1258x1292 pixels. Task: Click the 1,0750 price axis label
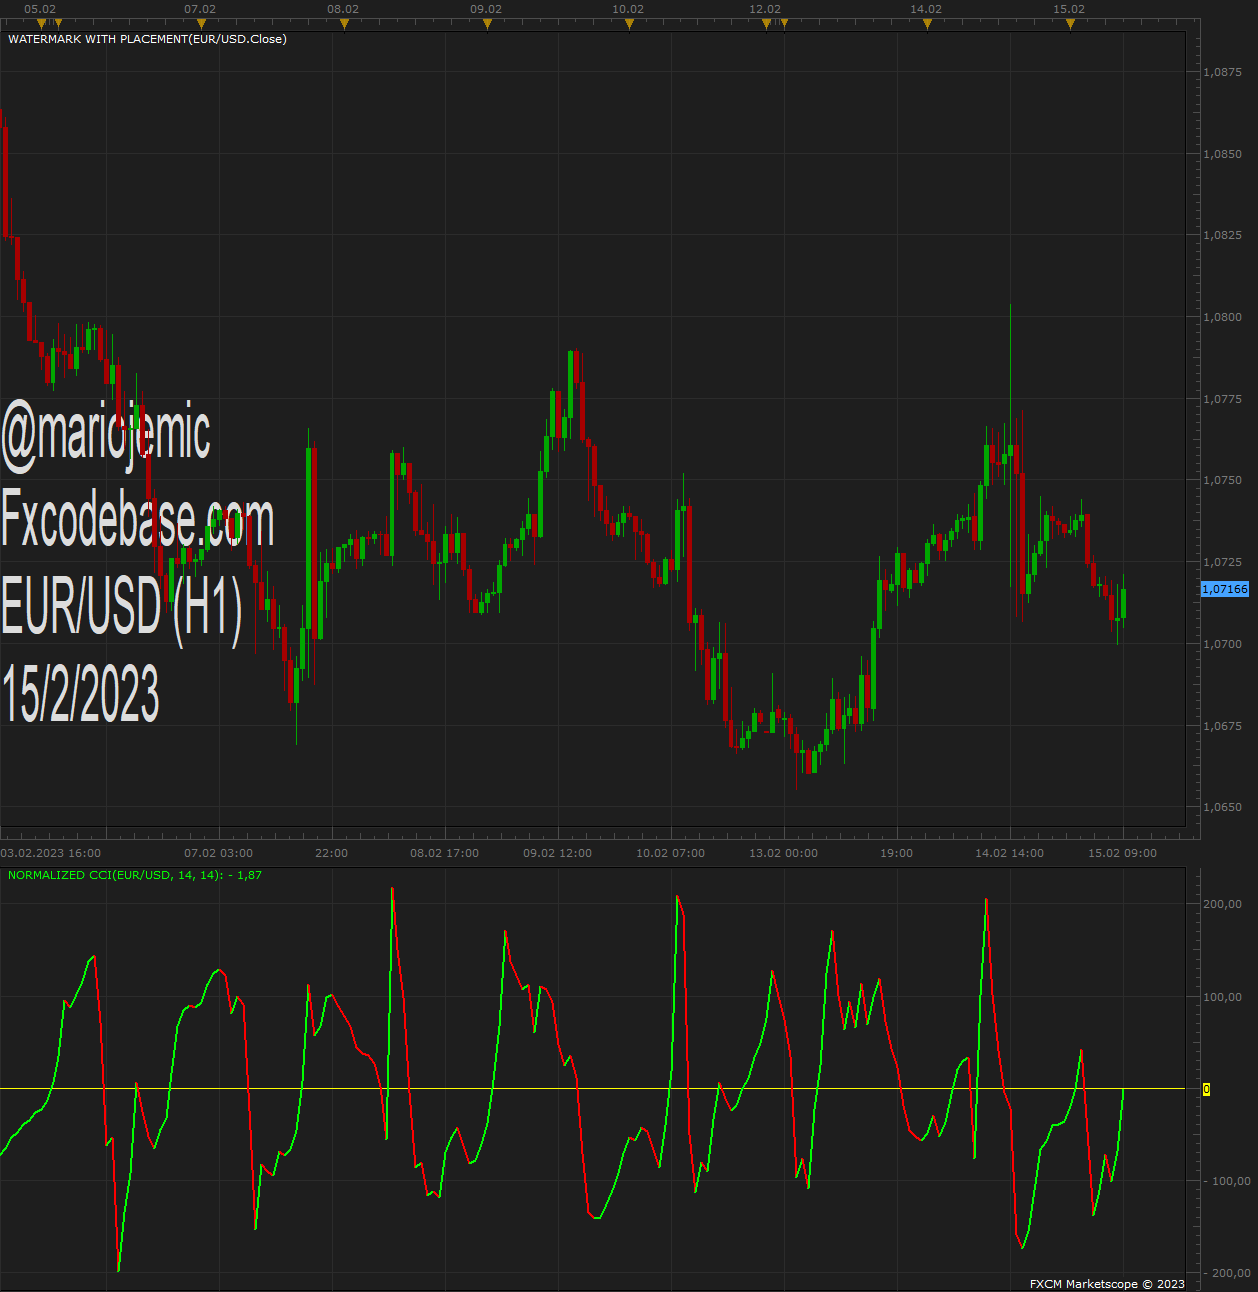point(1222,480)
